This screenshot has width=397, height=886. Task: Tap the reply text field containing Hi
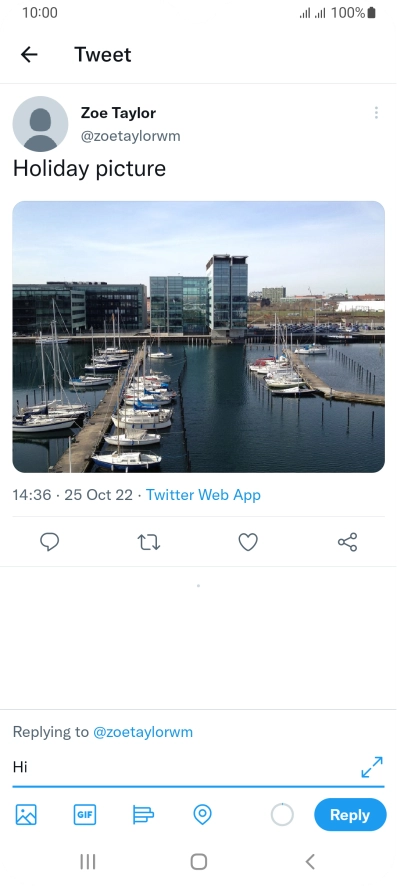185,767
